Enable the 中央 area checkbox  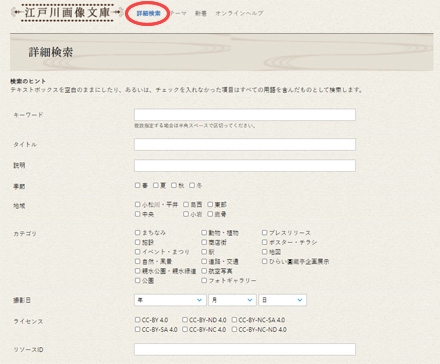click(x=137, y=214)
